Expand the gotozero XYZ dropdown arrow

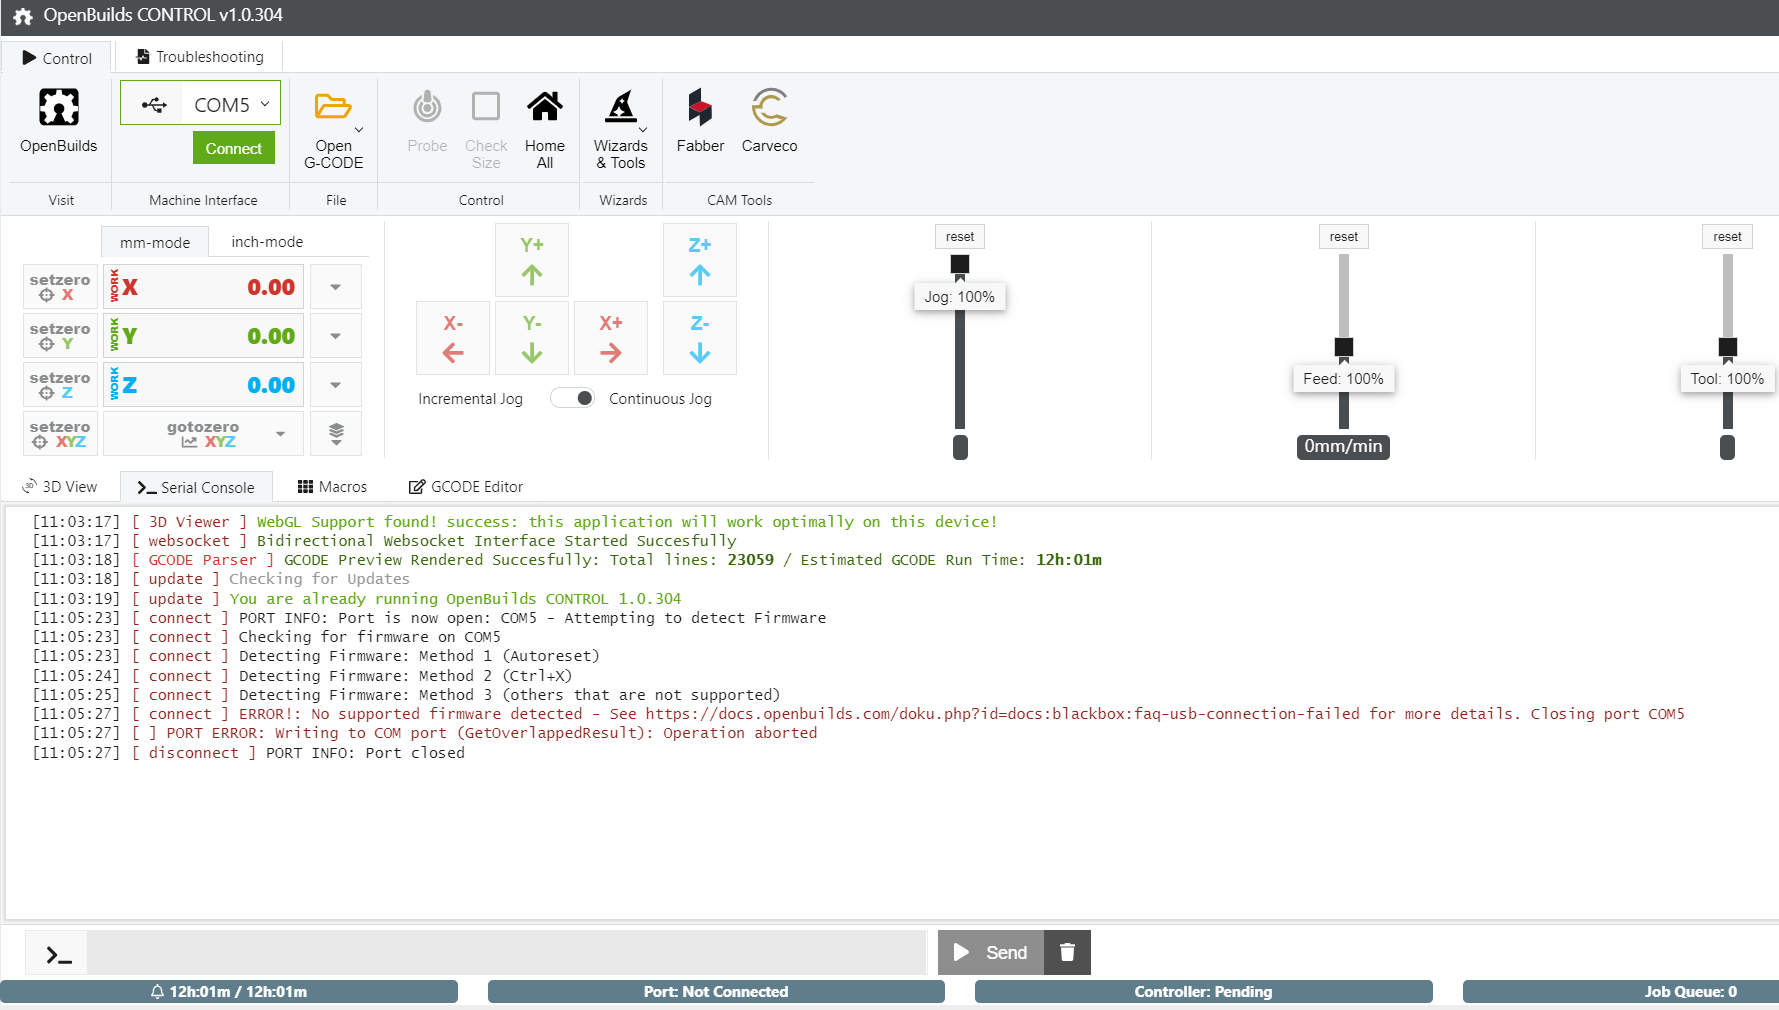pos(281,434)
